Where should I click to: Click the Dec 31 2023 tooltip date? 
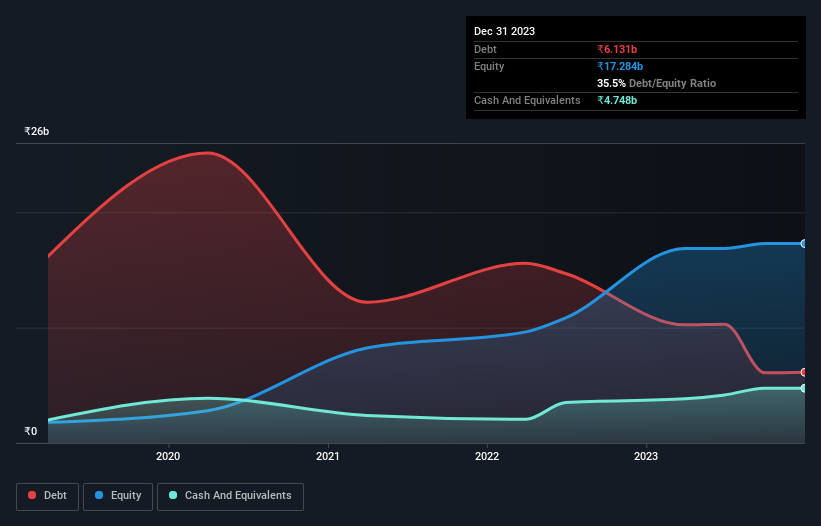click(504, 31)
